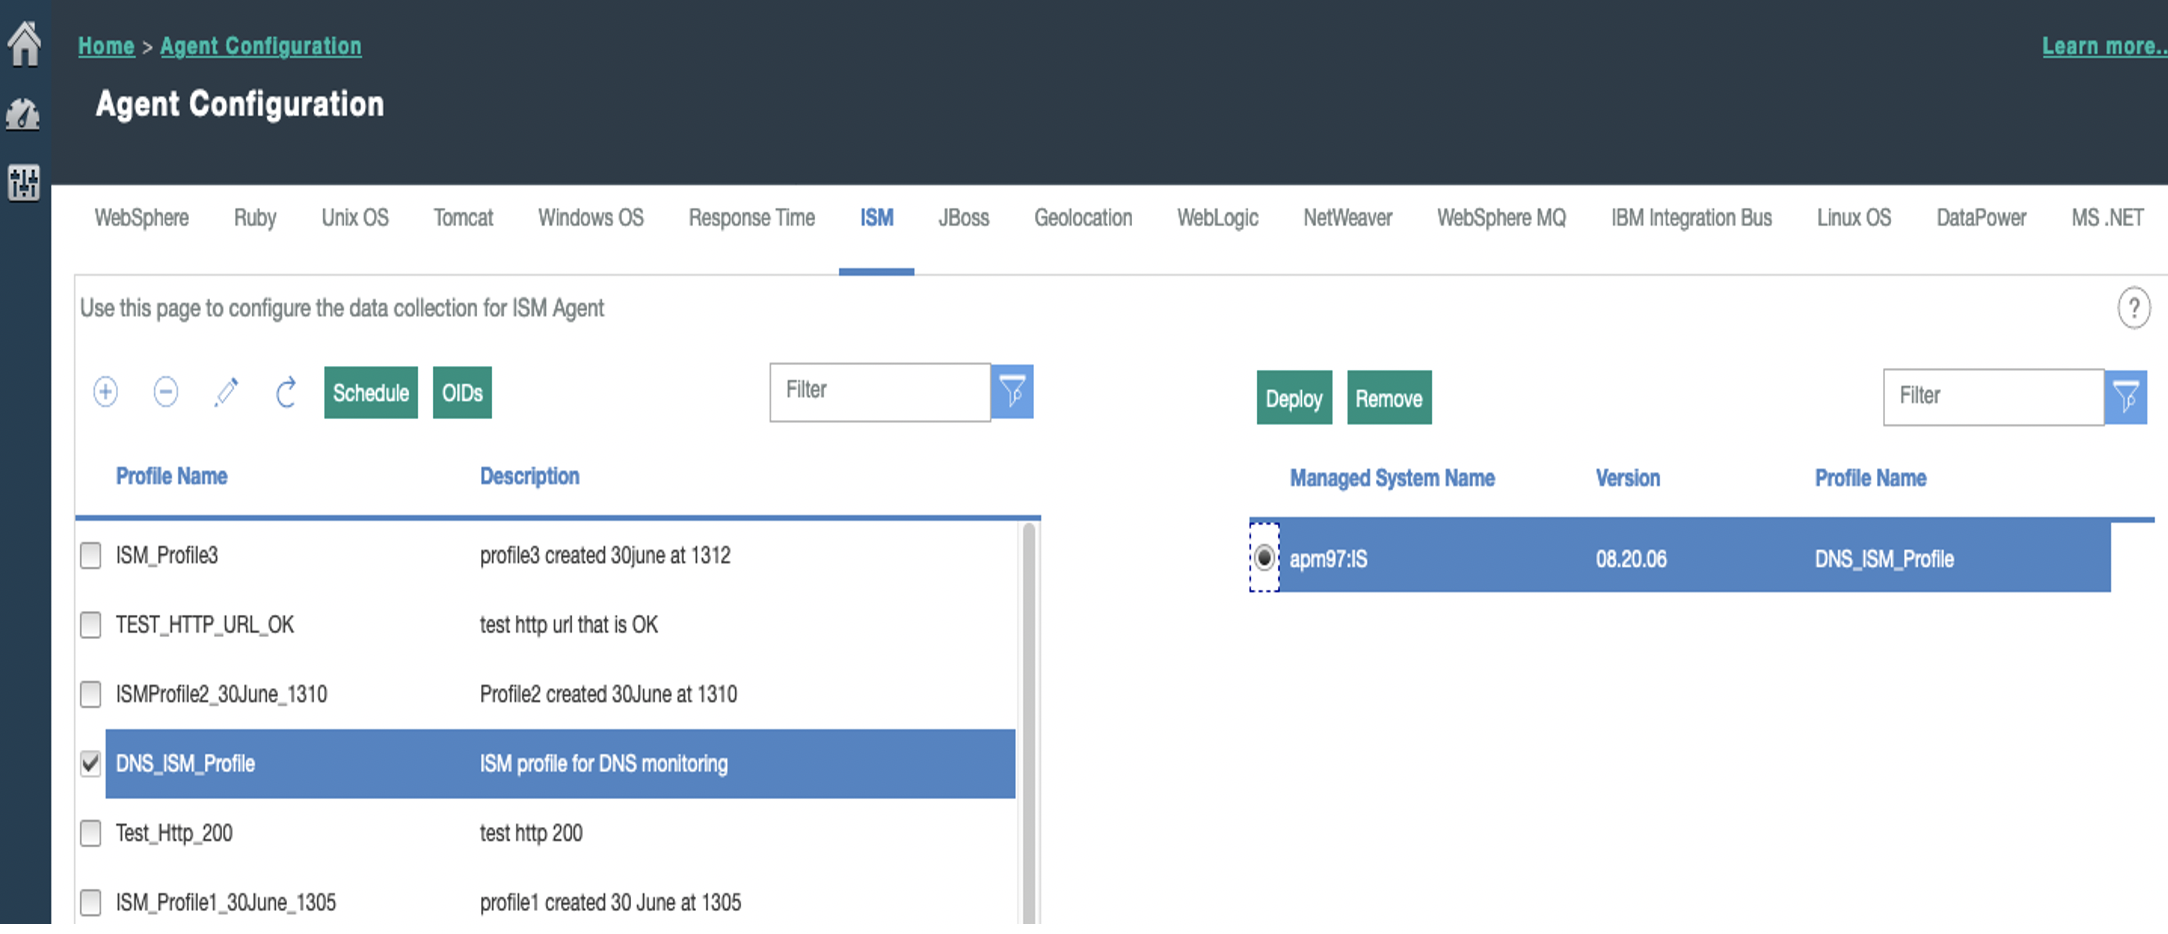2168x934 pixels.
Task: Switch to the Windows OS tab
Action: (x=591, y=218)
